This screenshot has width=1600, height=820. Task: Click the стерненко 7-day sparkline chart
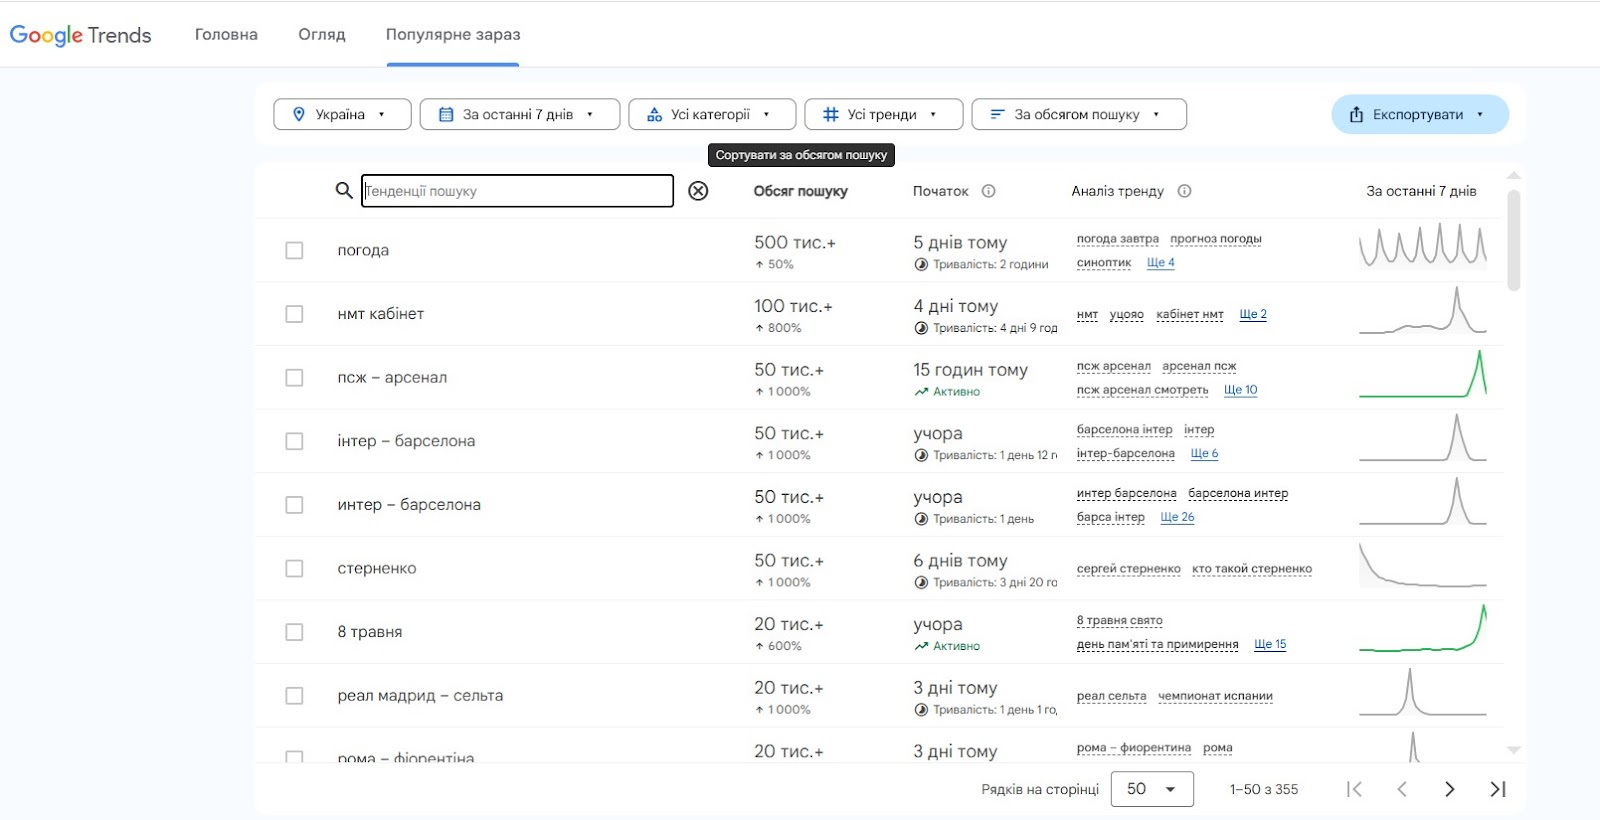tap(1423, 565)
